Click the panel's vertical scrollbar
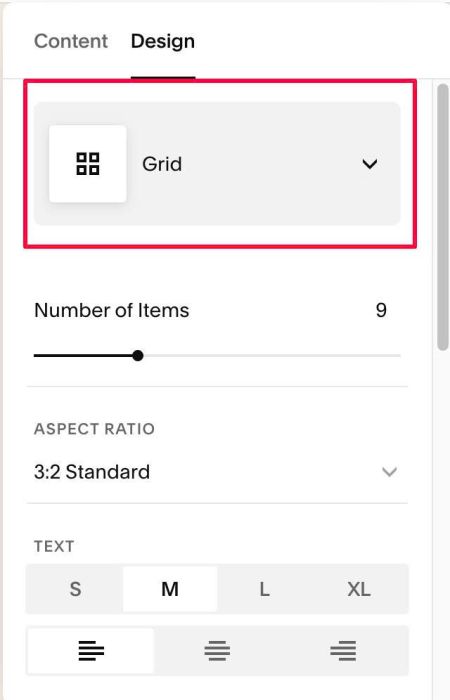Screen dimensions: 450x700 coord(442,217)
